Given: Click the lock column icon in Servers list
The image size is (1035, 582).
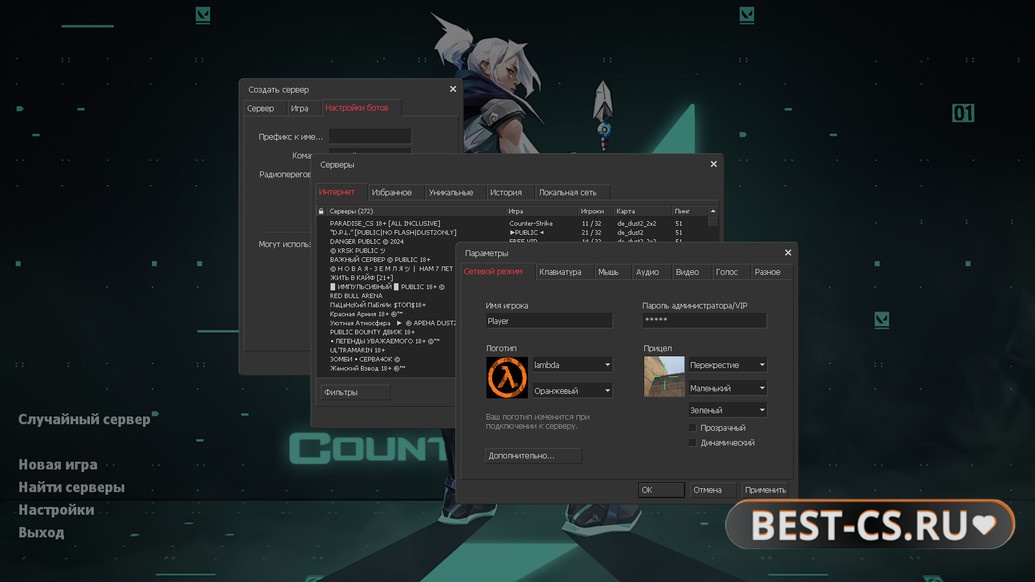Looking at the screenshot, I should pyautogui.click(x=321, y=211).
